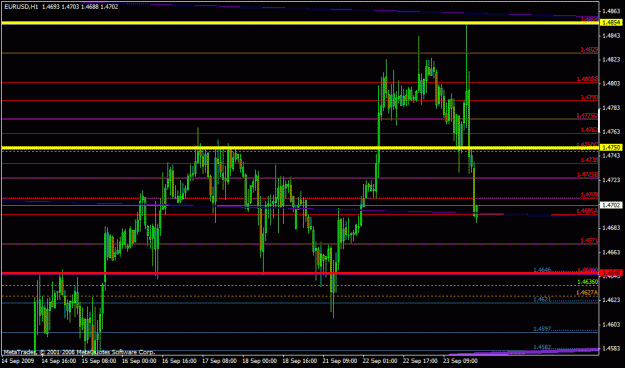Click the blue 1.4582 level label
Viewport: 625px width, 368px height.
pos(542,347)
